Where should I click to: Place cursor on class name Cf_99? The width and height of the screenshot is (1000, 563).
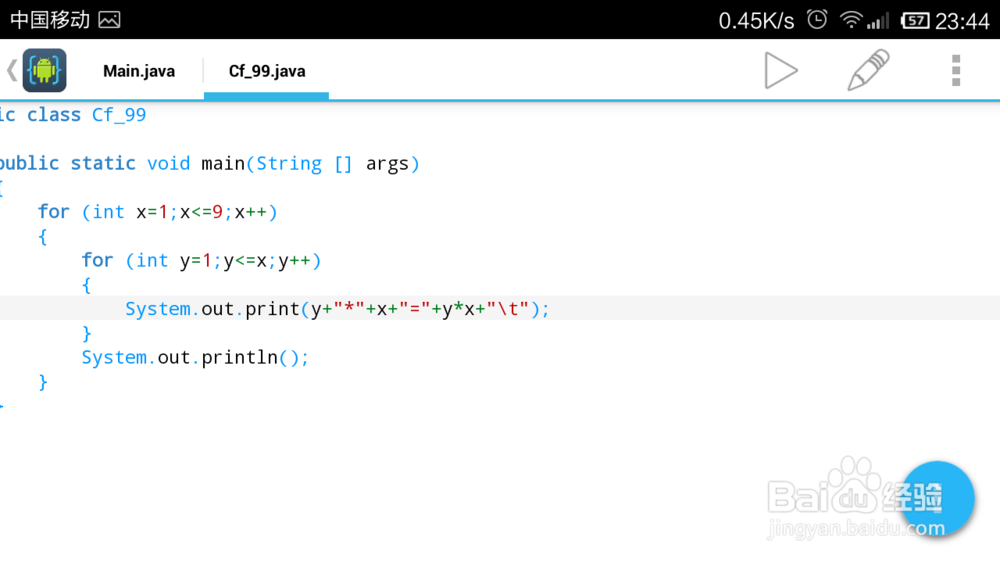click(119, 115)
